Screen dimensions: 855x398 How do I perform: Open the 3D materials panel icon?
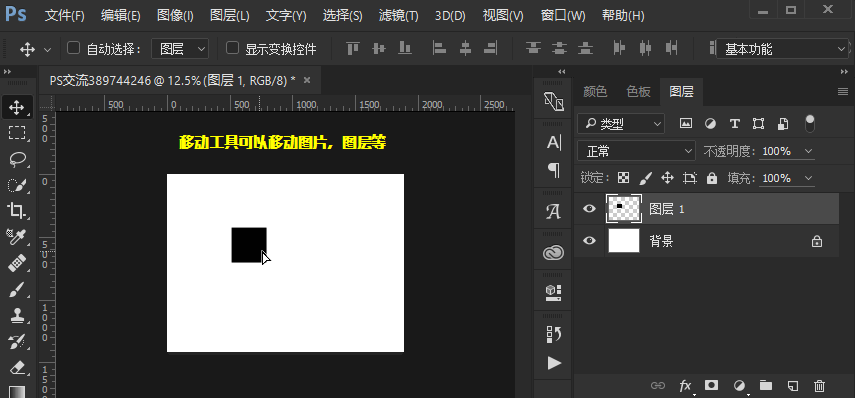(x=554, y=293)
